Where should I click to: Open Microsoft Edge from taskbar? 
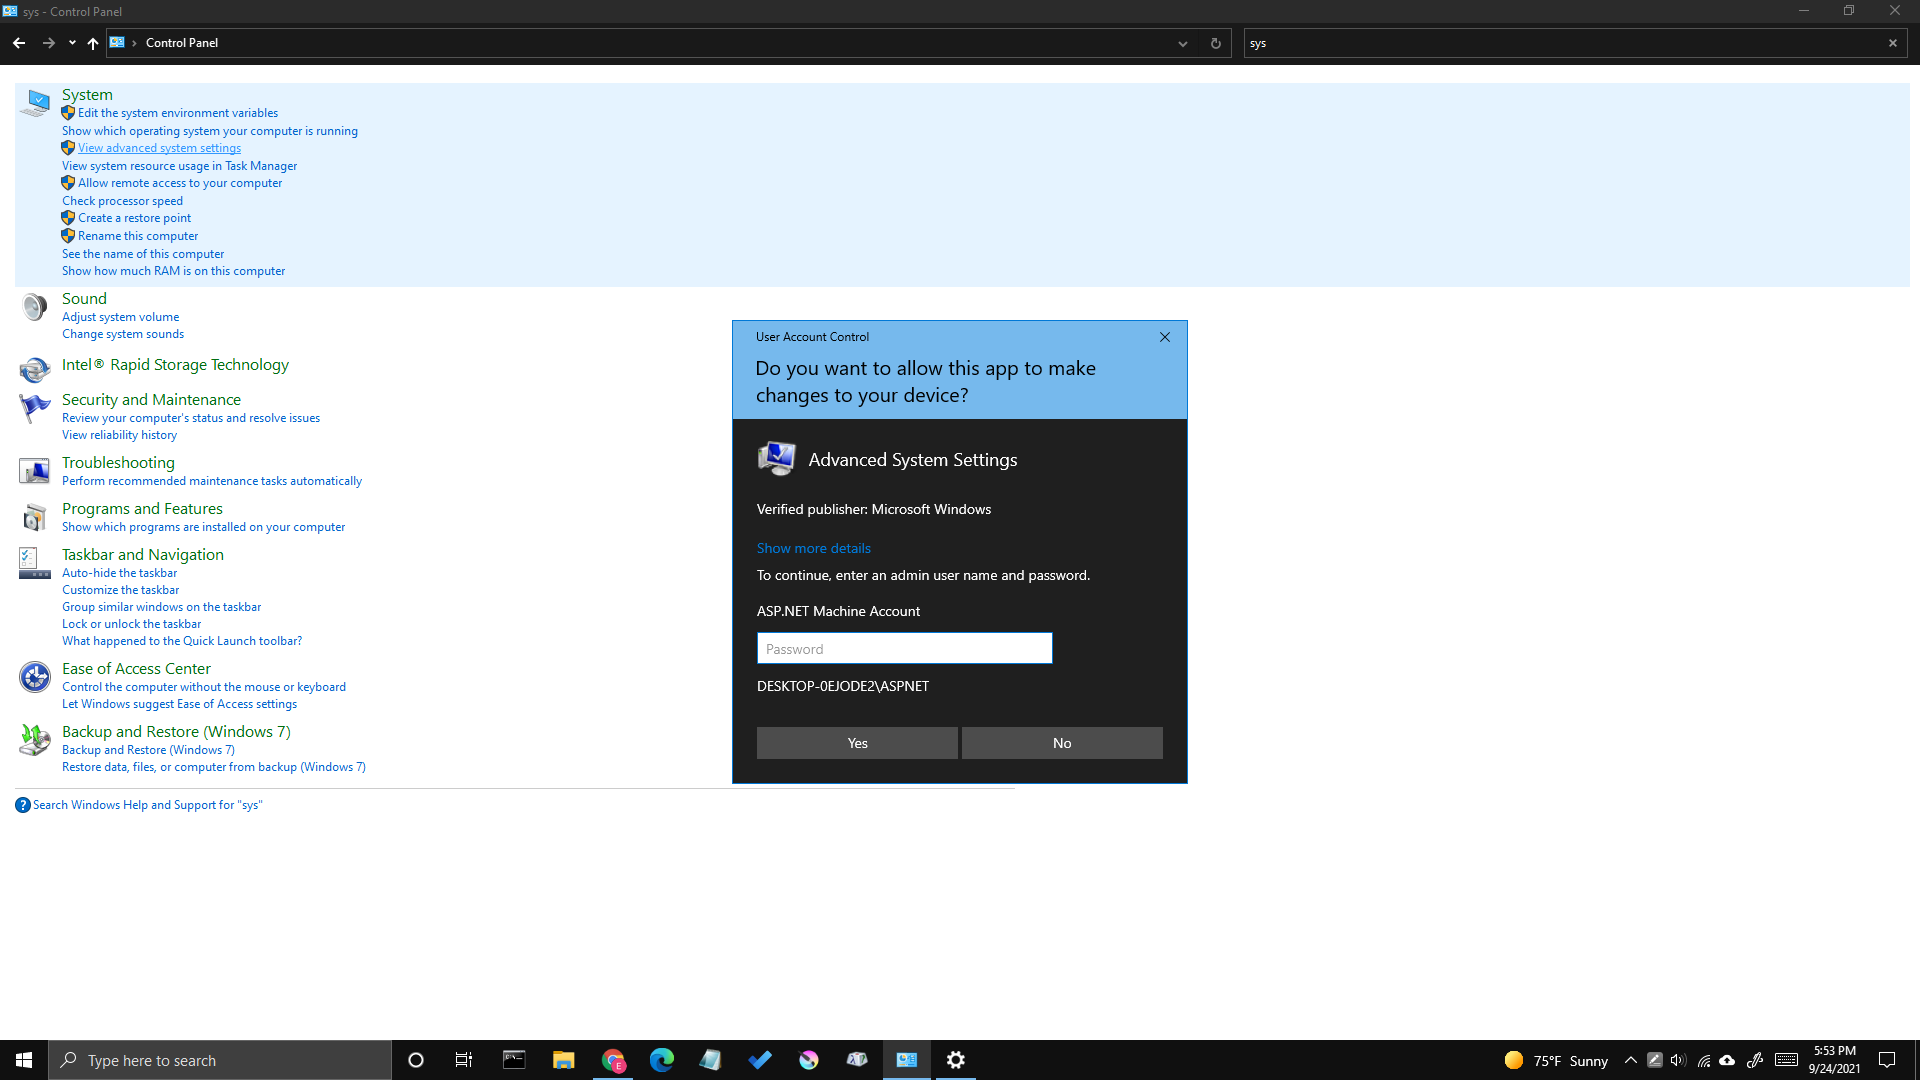click(x=662, y=1060)
